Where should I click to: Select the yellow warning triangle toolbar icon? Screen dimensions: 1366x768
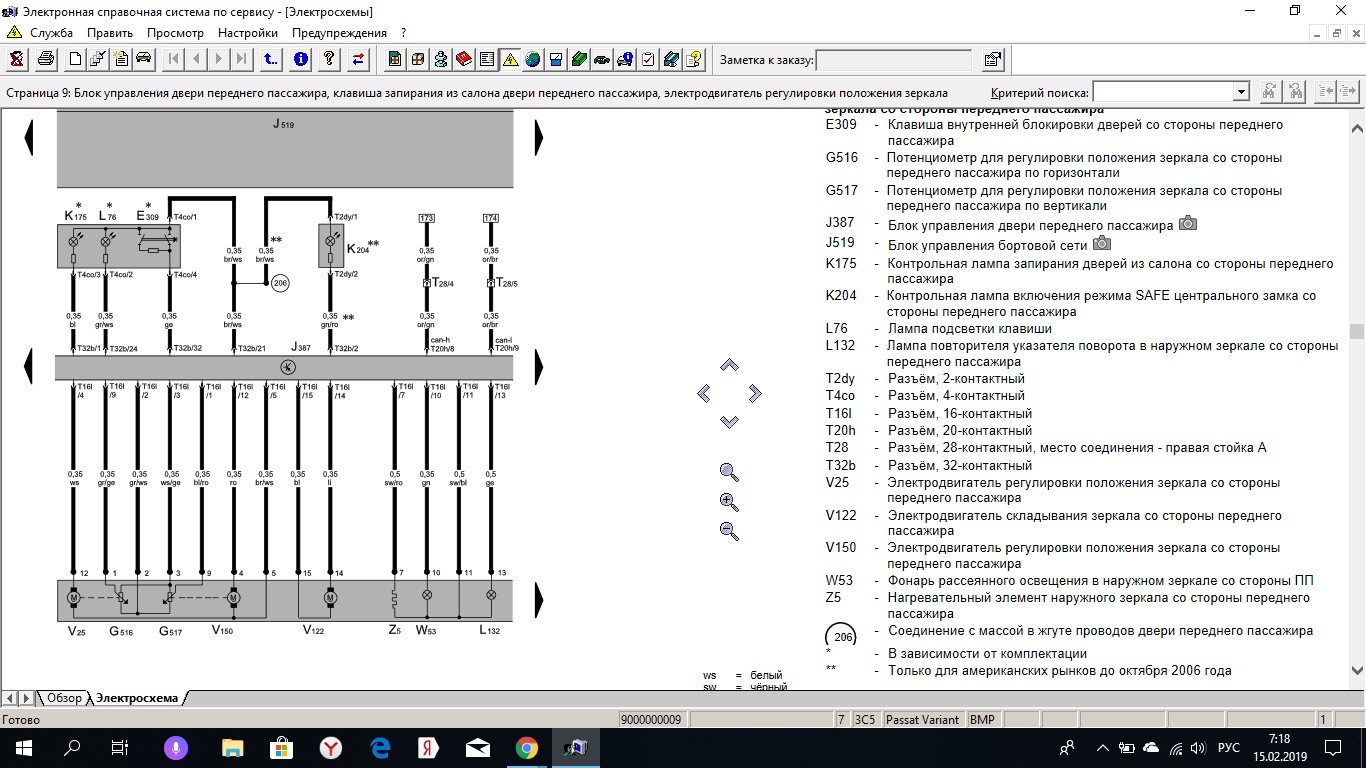[x=510, y=59]
